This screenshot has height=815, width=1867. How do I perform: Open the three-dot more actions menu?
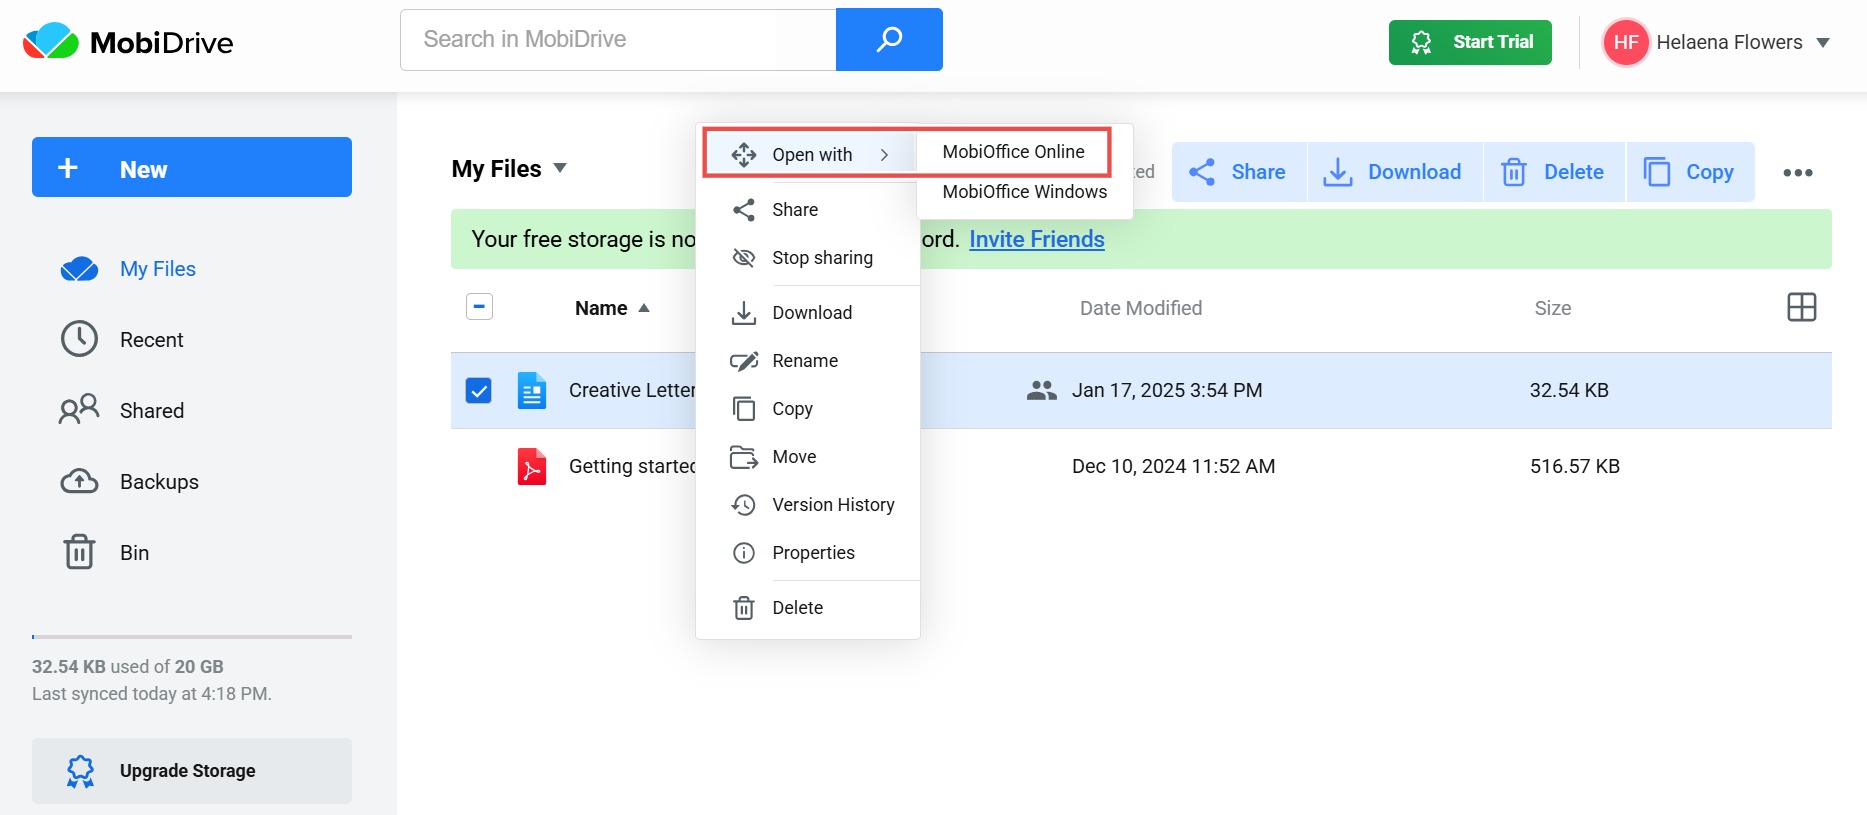point(1797,172)
